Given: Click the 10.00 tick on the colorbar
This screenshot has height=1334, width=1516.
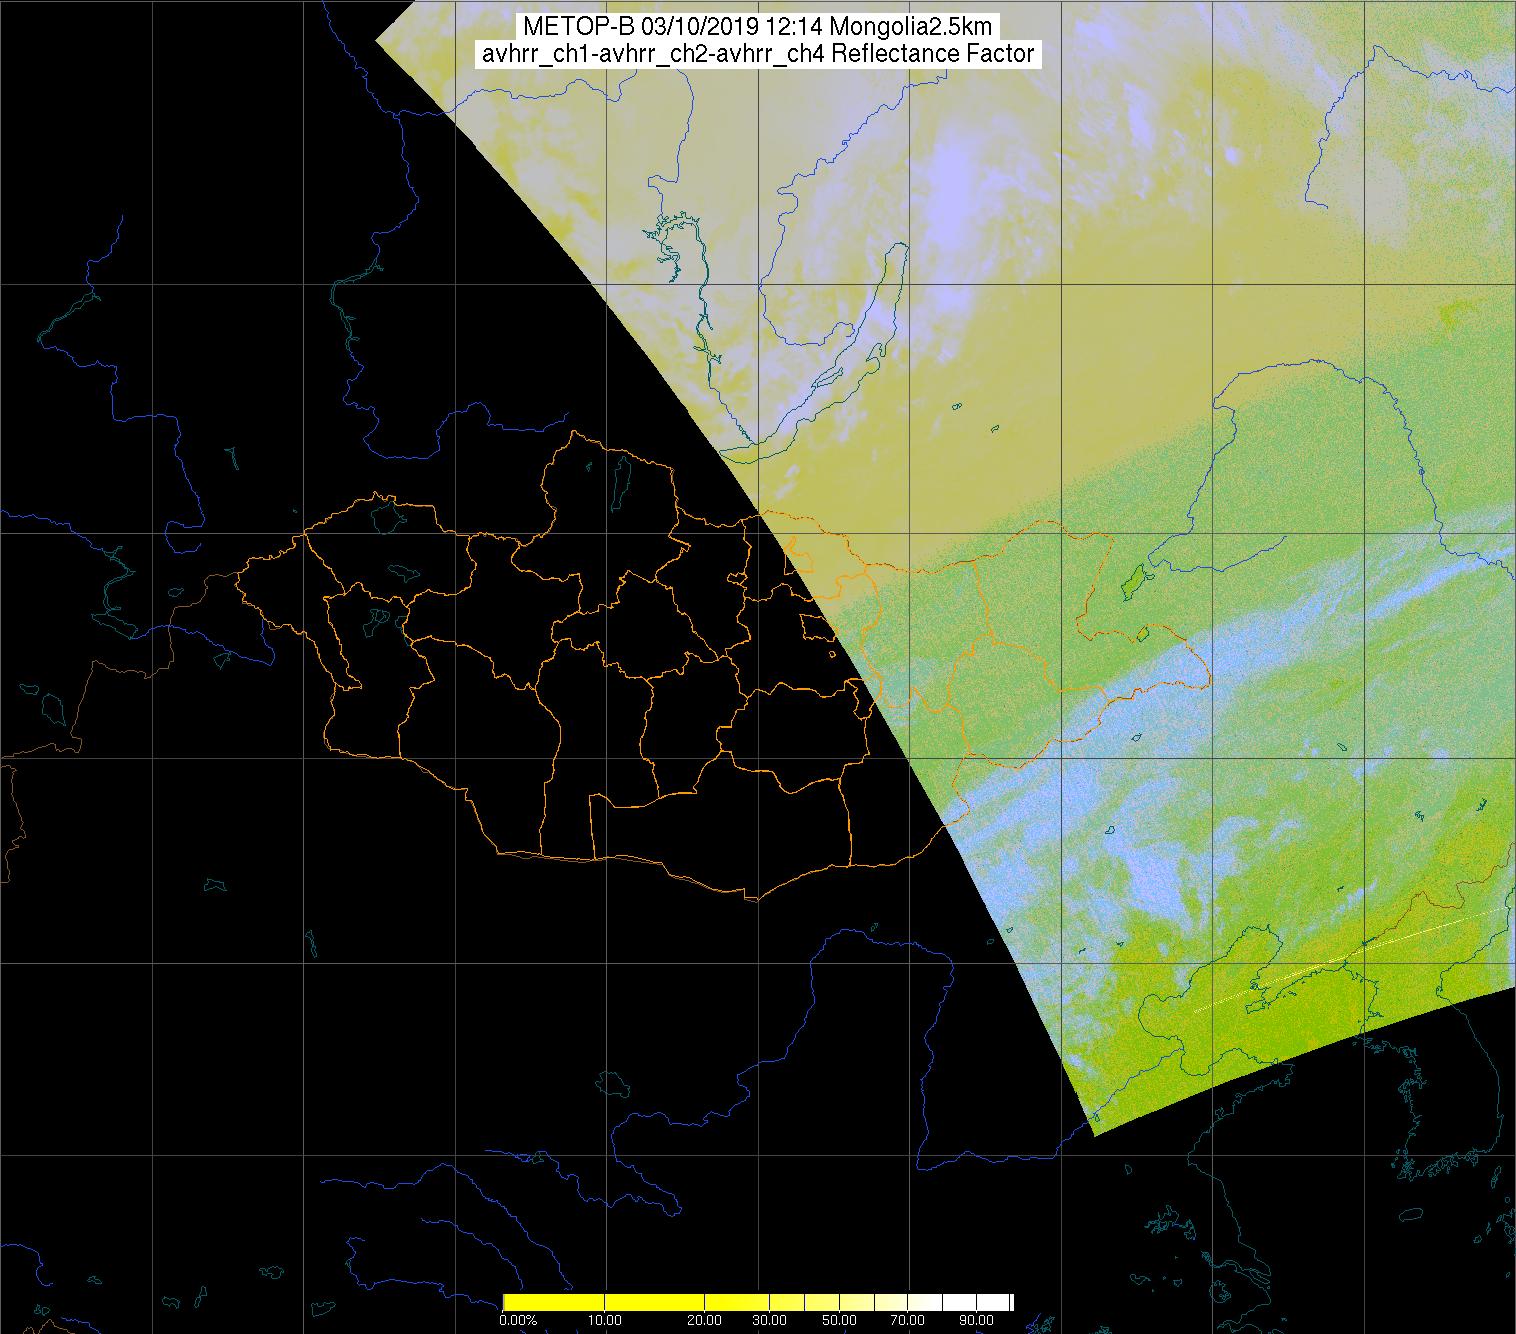Looking at the screenshot, I should [605, 1320].
